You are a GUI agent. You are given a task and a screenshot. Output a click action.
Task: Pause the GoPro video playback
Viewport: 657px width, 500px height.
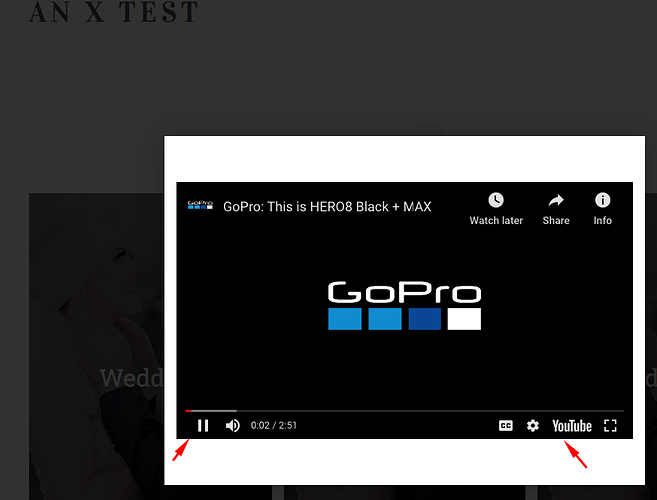(x=203, y=425)
